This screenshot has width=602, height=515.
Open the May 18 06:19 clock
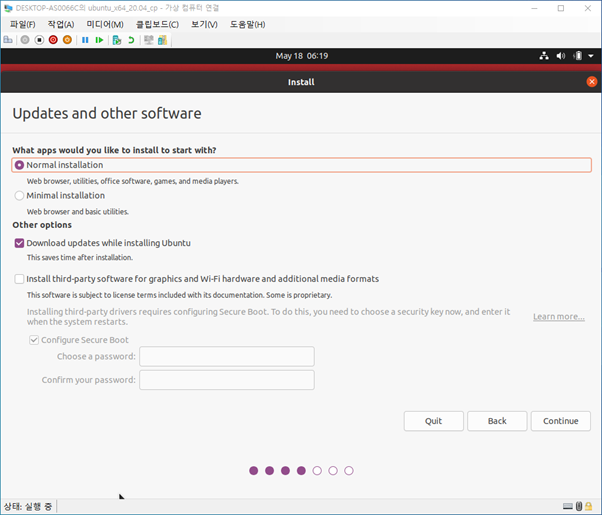coord(301,56)
